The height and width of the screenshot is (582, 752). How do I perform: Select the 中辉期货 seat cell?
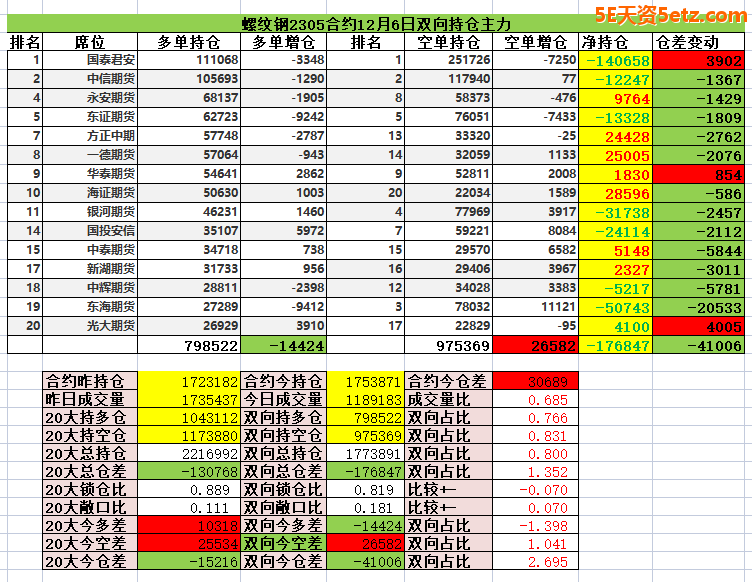pos(90,288)
